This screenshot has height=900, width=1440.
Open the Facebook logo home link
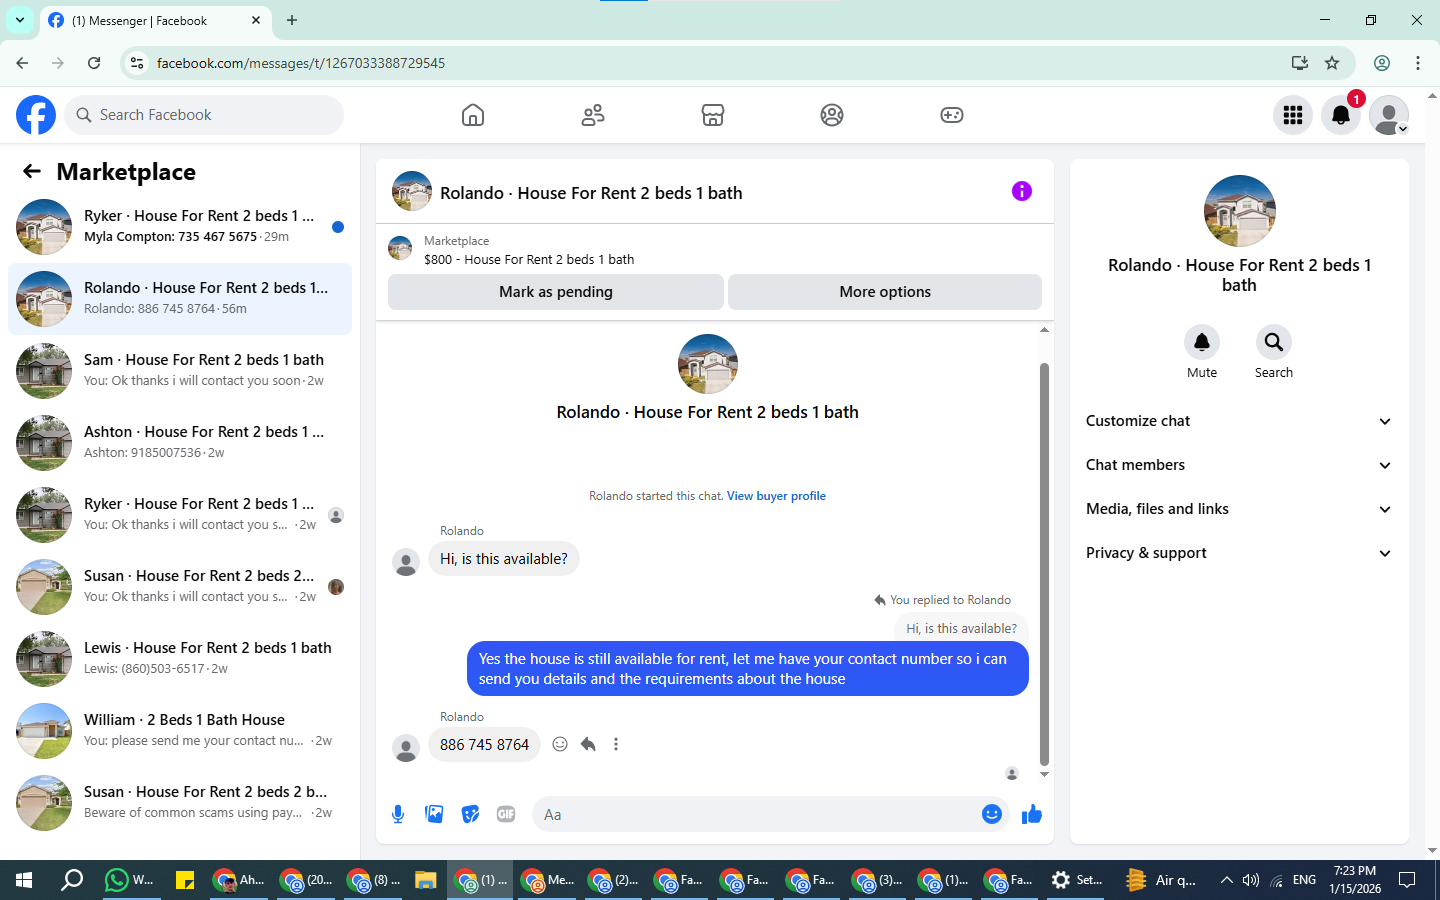[x=36, y=115]
